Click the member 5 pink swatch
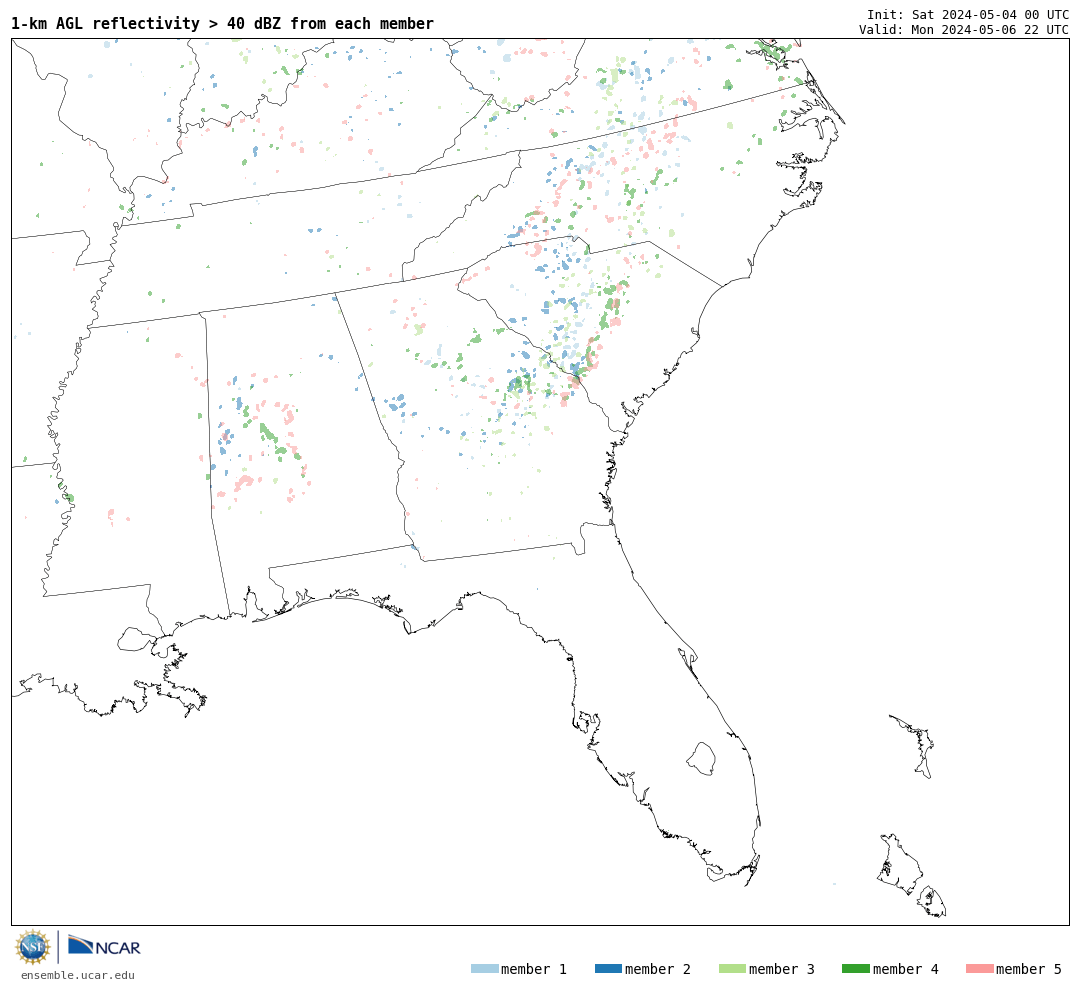Screen dimensions: 1080x988 tap(979, 969)
